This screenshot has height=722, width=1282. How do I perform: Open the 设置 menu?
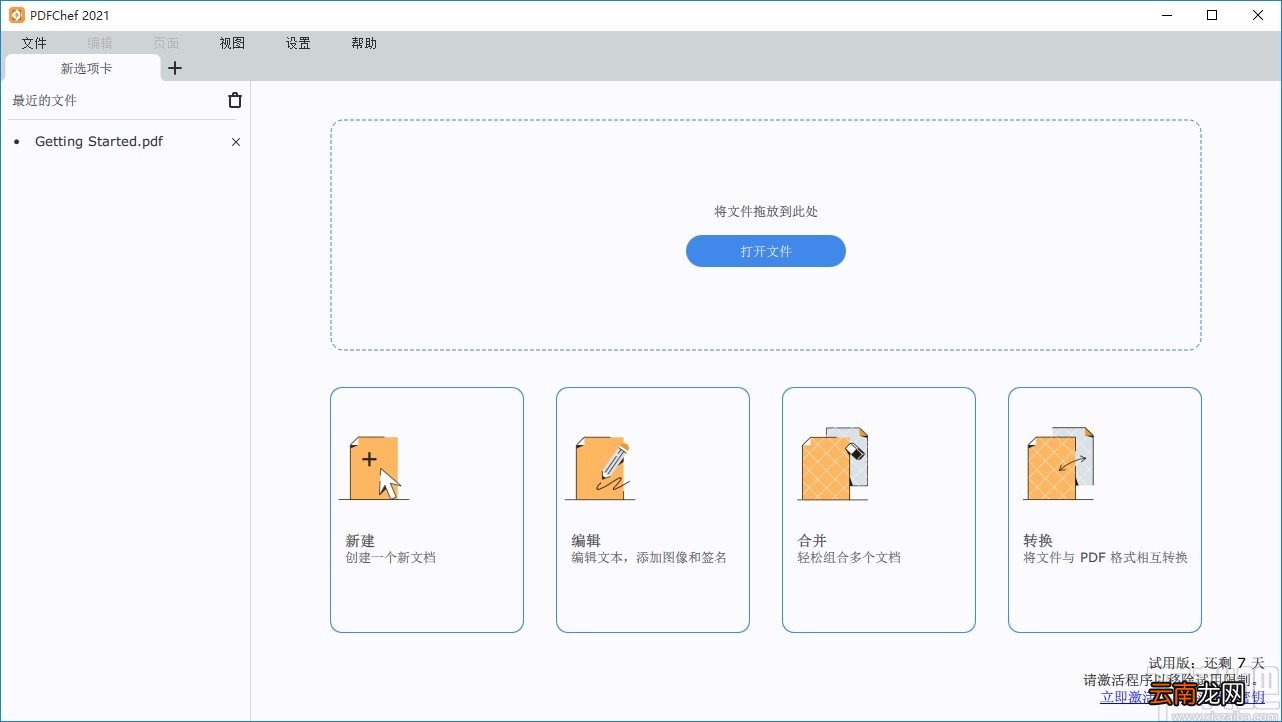[298, 43]
